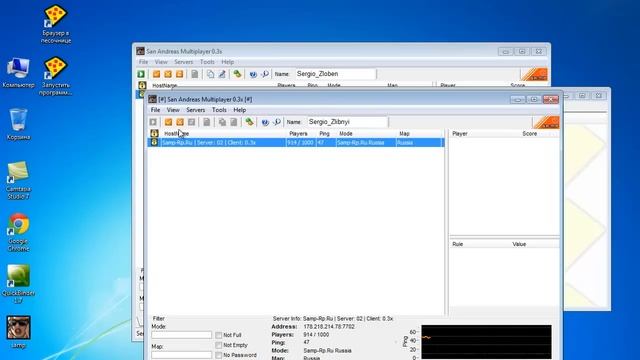The height and width of the screenshot is (360, 640).
Task: Click the padlock icon on the Samp-Rp.Ru row
Action: coord(154,142)
